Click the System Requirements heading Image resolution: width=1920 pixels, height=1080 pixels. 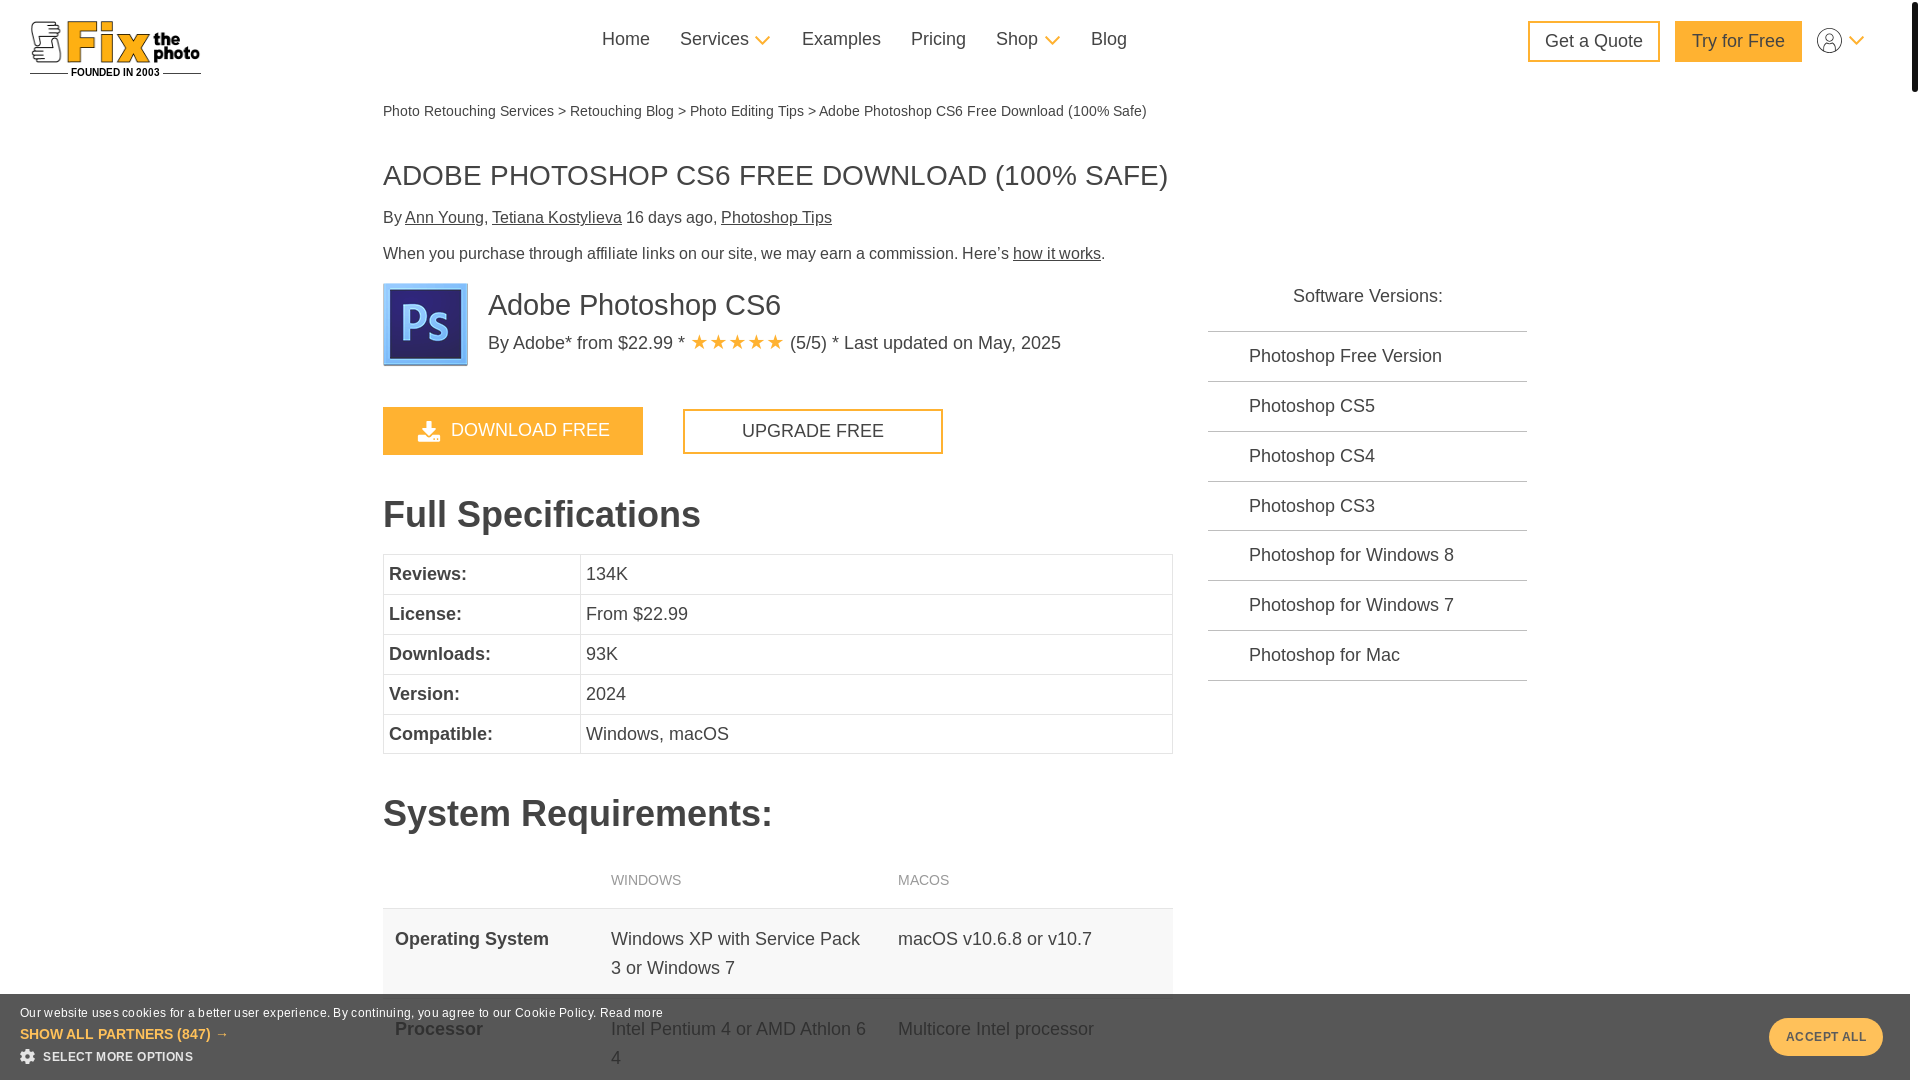click(578, 814)
